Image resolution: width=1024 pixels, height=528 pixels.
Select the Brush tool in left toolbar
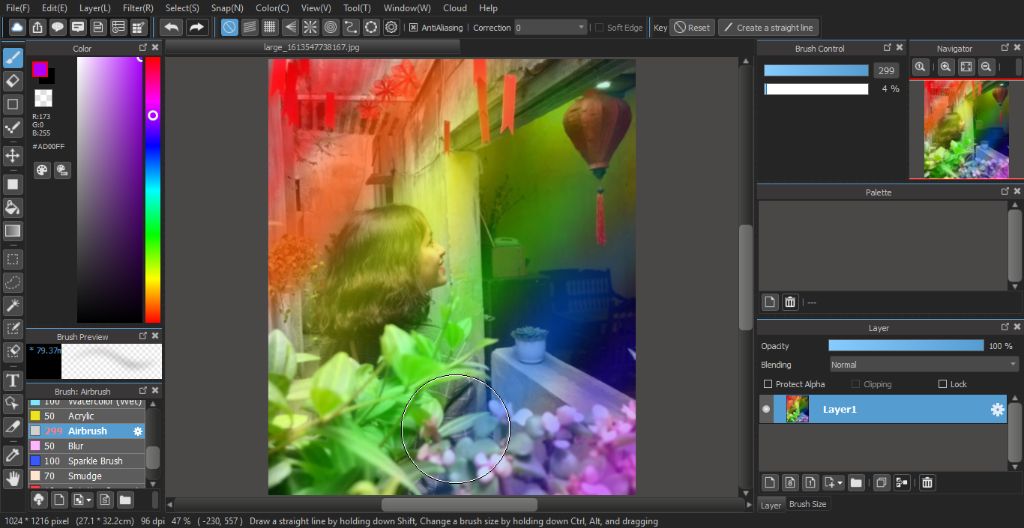coord(13,58)
